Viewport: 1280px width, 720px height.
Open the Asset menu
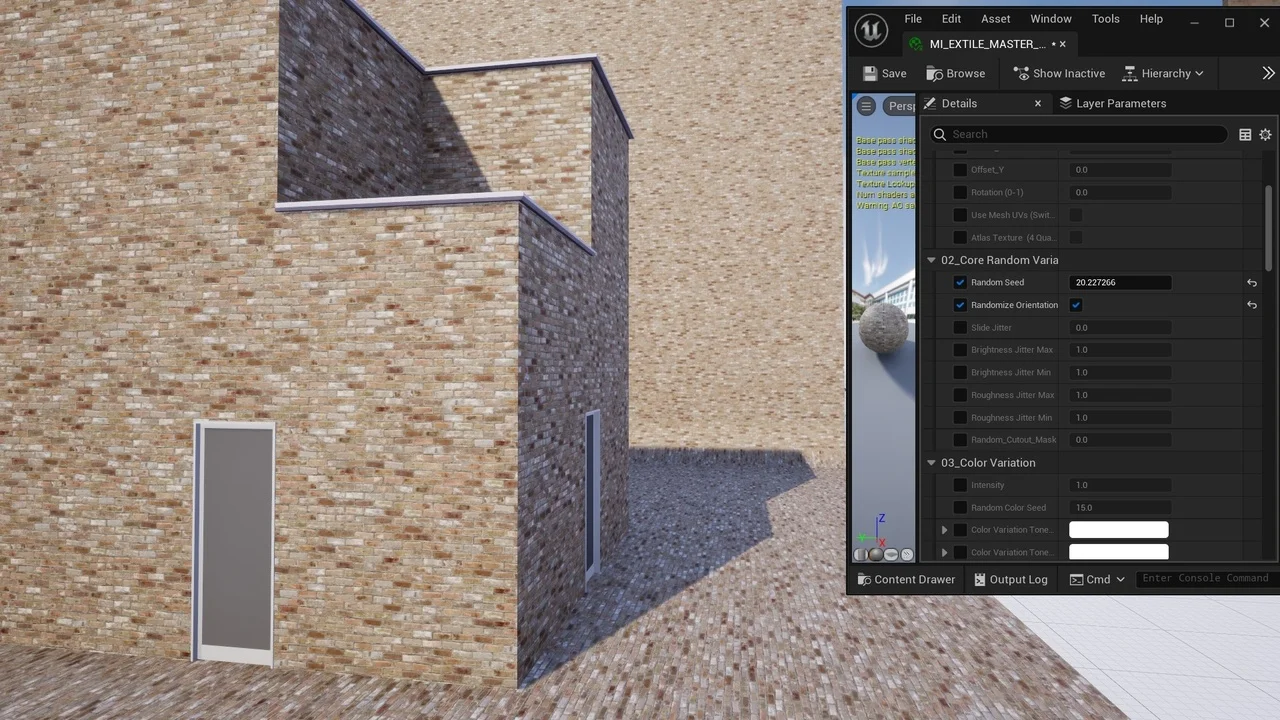click(x=995, y=19)
